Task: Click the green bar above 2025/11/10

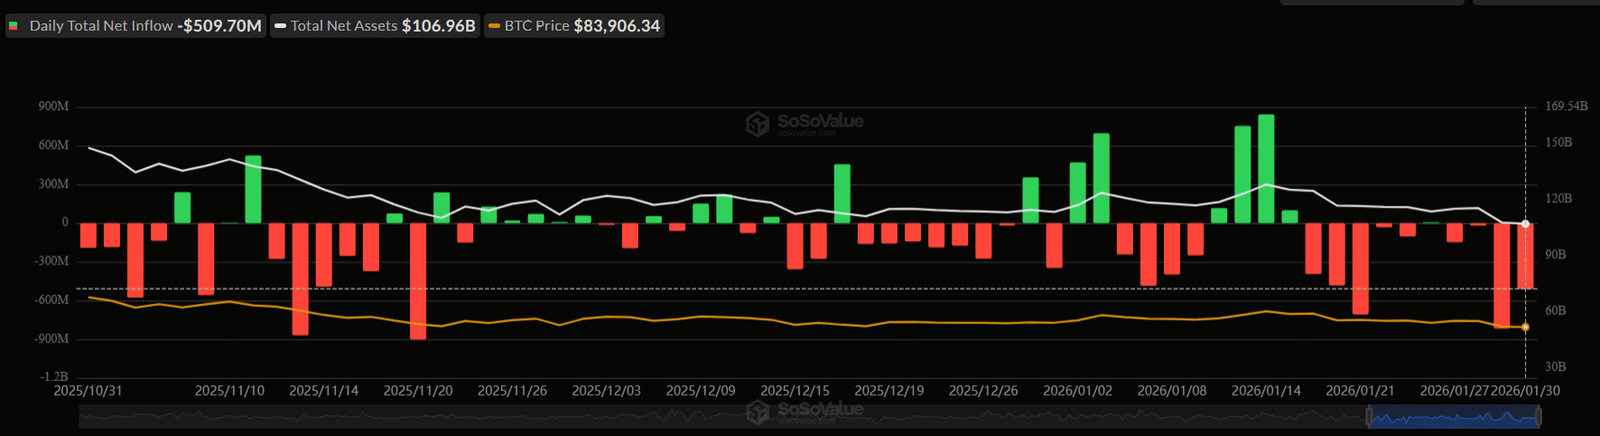Action: pyautogui.click(x=253, y=189)
